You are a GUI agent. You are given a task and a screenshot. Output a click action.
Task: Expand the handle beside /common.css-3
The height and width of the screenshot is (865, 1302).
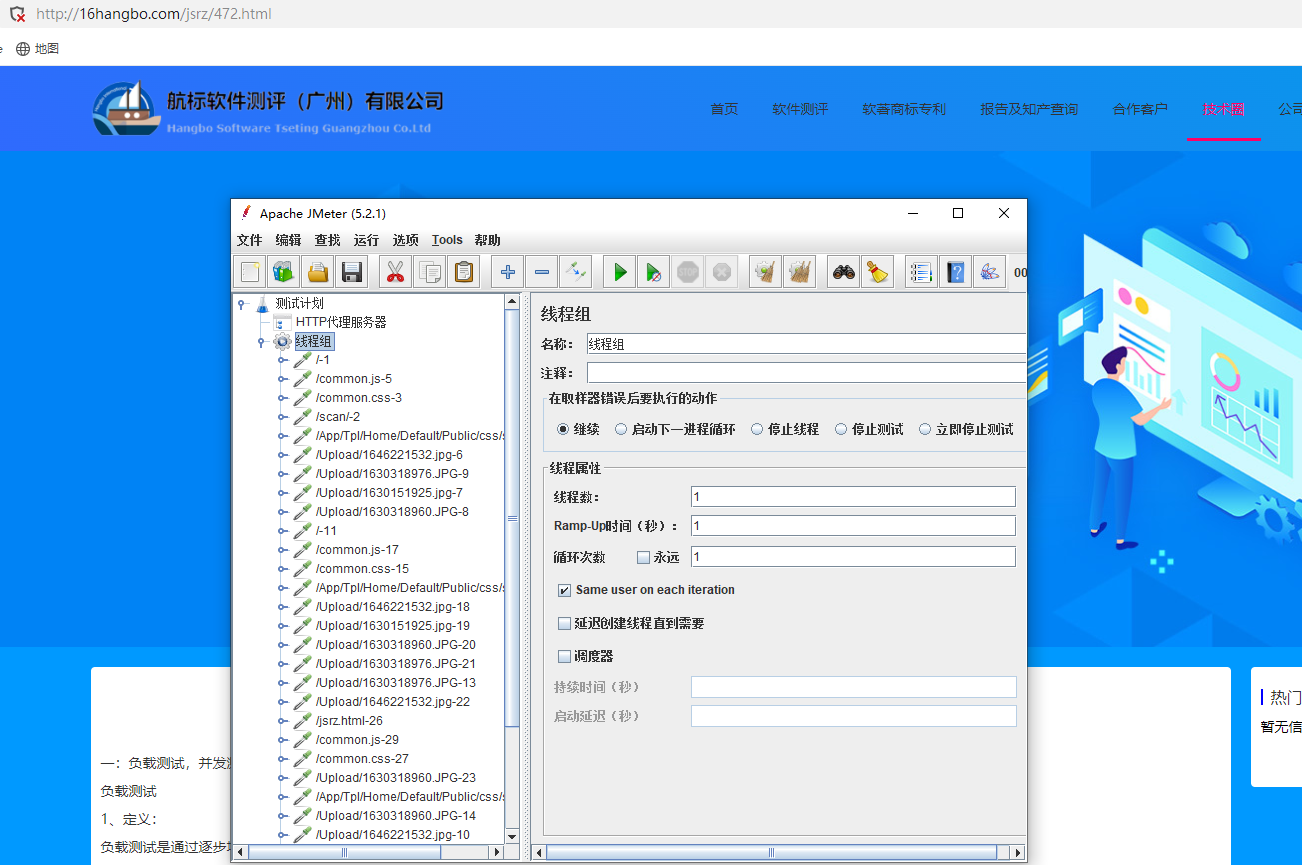(x=283, y=398)
